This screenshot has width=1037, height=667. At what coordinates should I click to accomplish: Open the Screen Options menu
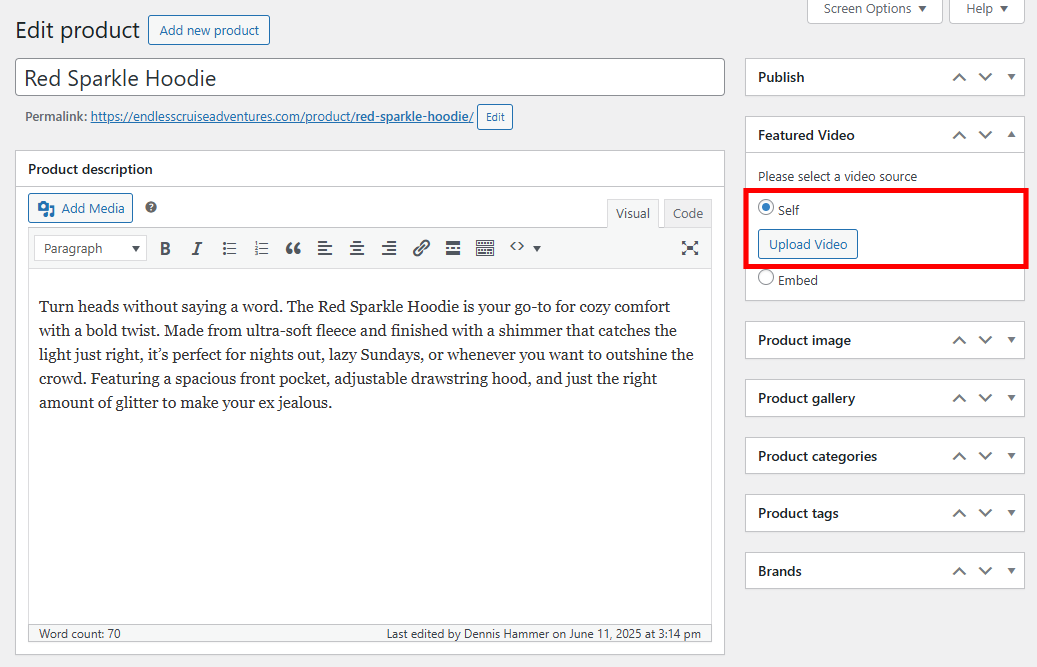click(x=874, y=9)
